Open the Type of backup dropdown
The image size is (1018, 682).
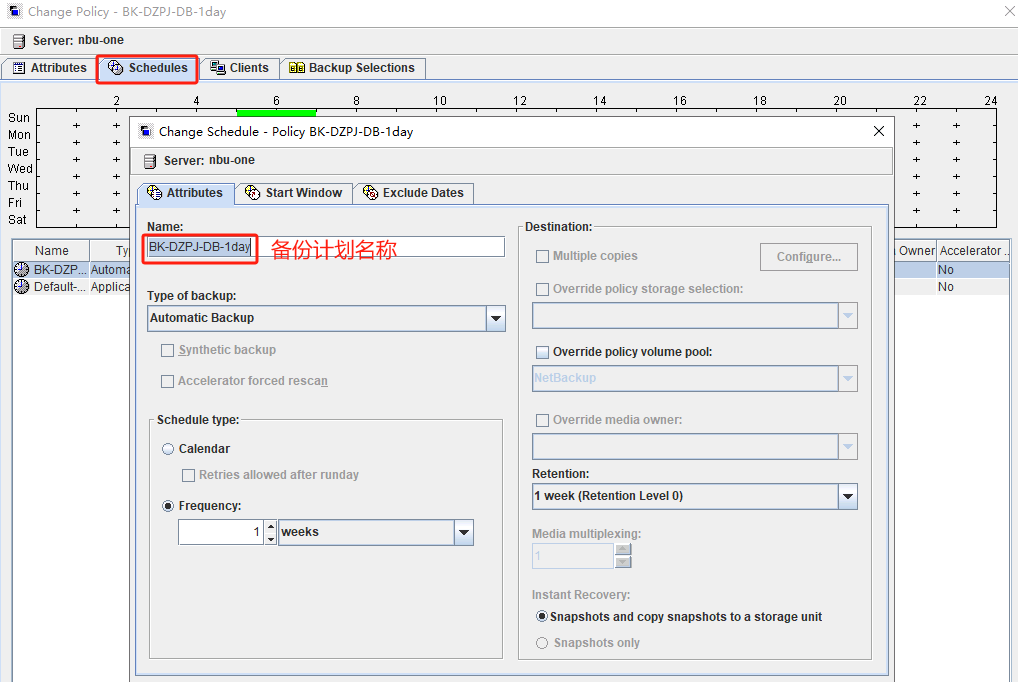click(496, 318)
